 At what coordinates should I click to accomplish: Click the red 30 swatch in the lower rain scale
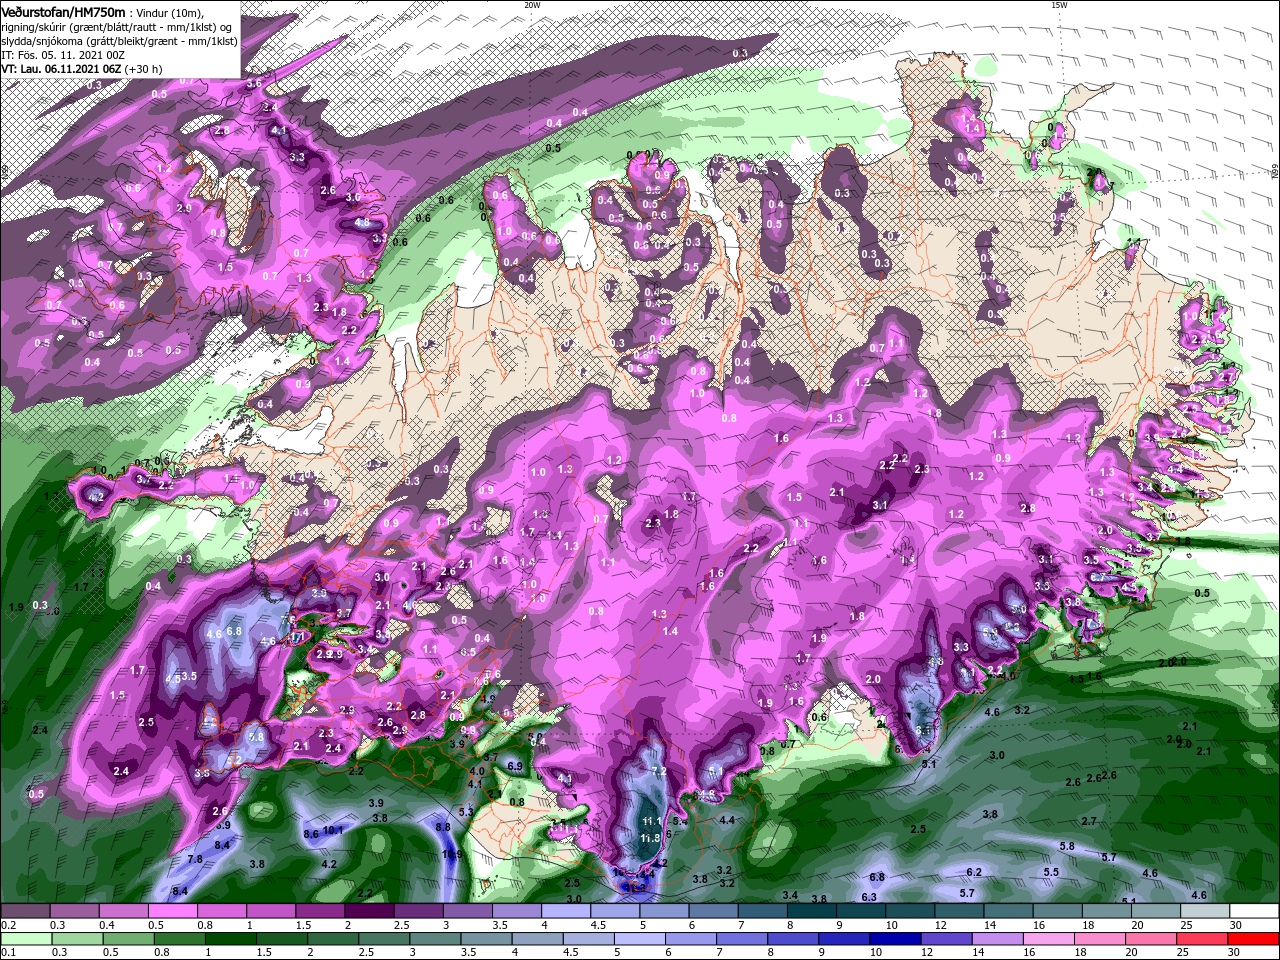click(1252, 938)
